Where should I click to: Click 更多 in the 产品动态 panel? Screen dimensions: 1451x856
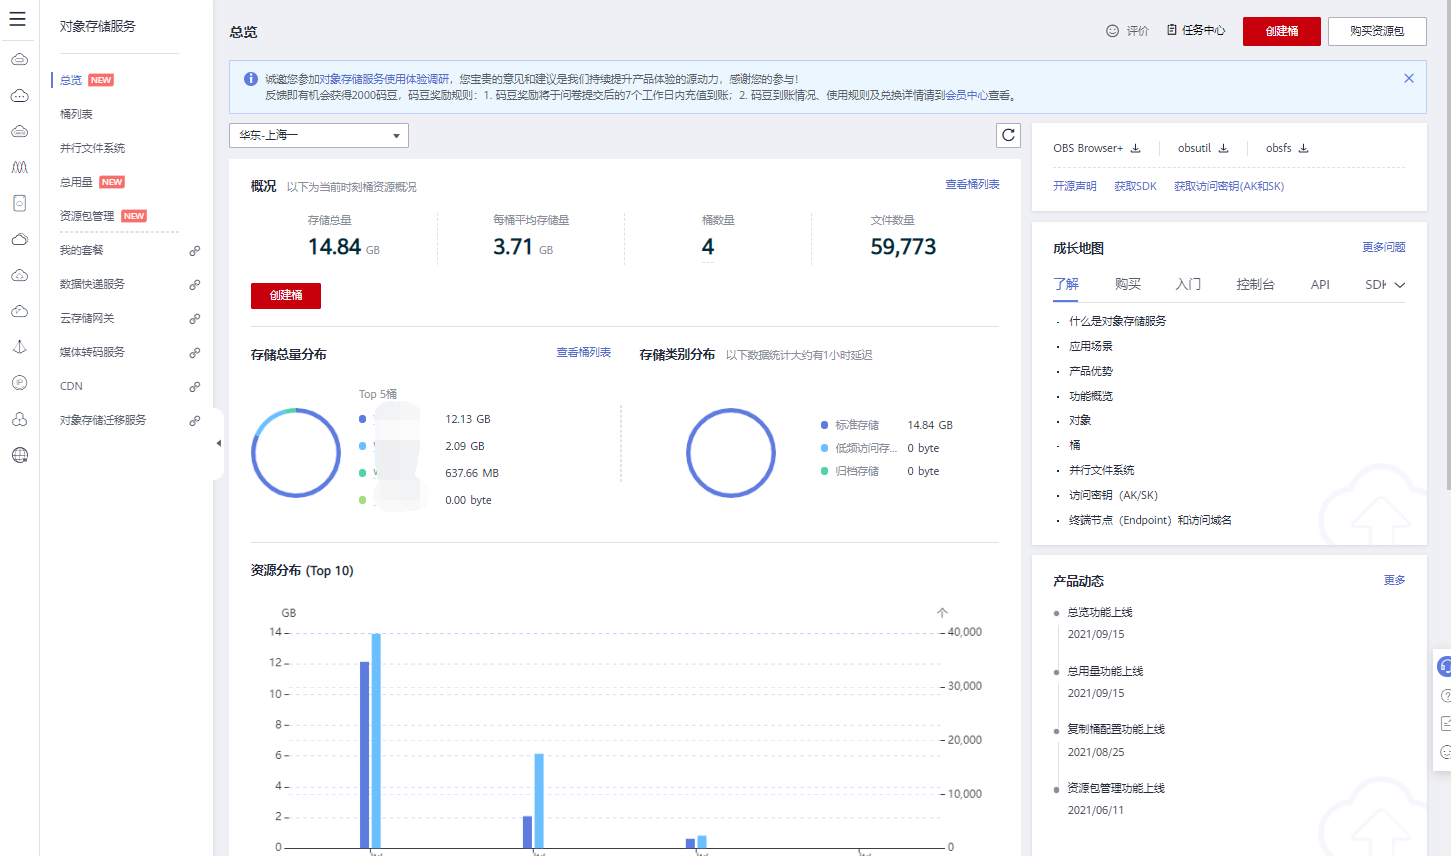tap(1395, 580)
